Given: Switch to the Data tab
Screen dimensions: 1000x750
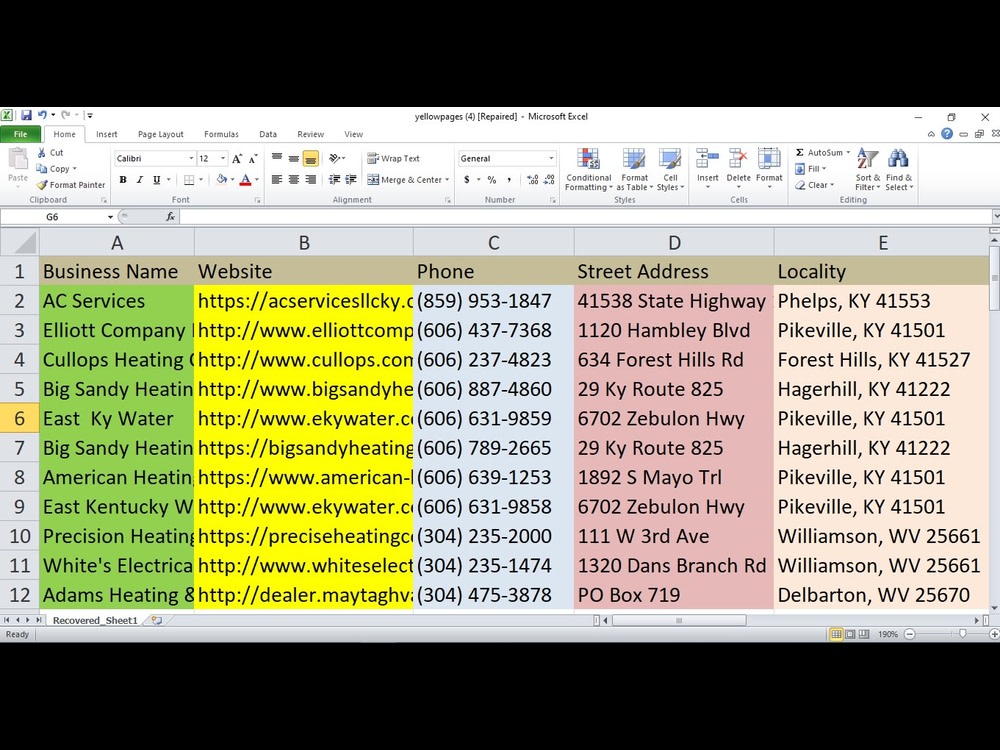Looking at the screenshot, I should [x=268, y=134].
